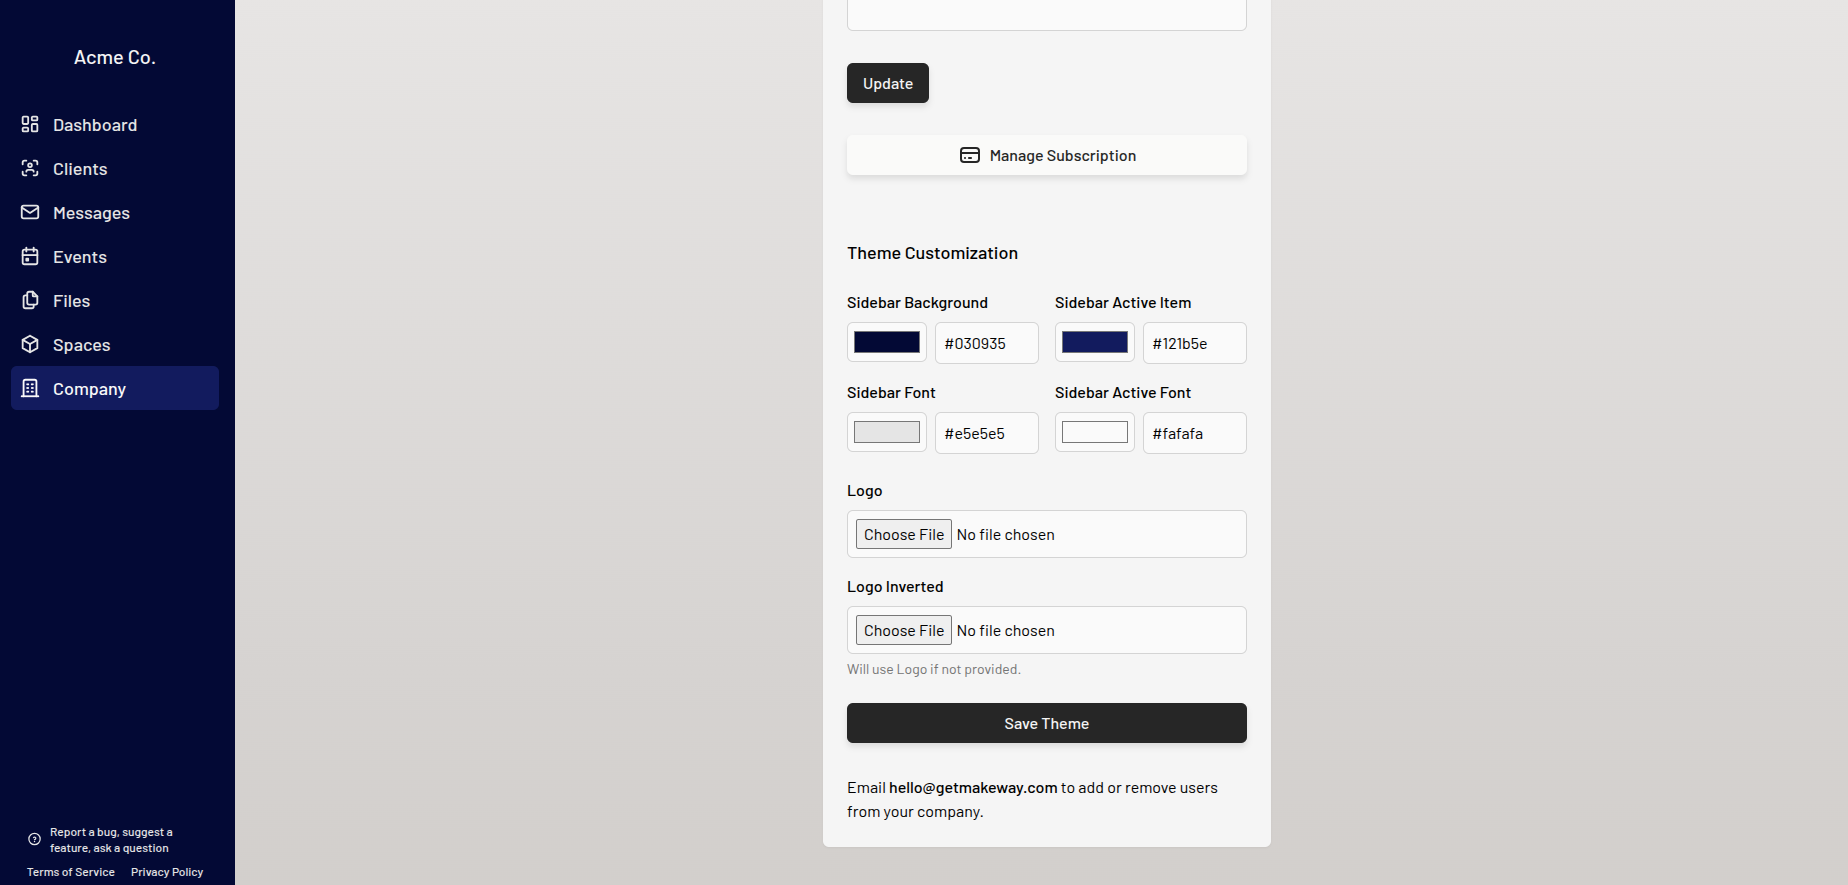Choose a file for Logo Inverted
1848x885 pixels.
904,630
